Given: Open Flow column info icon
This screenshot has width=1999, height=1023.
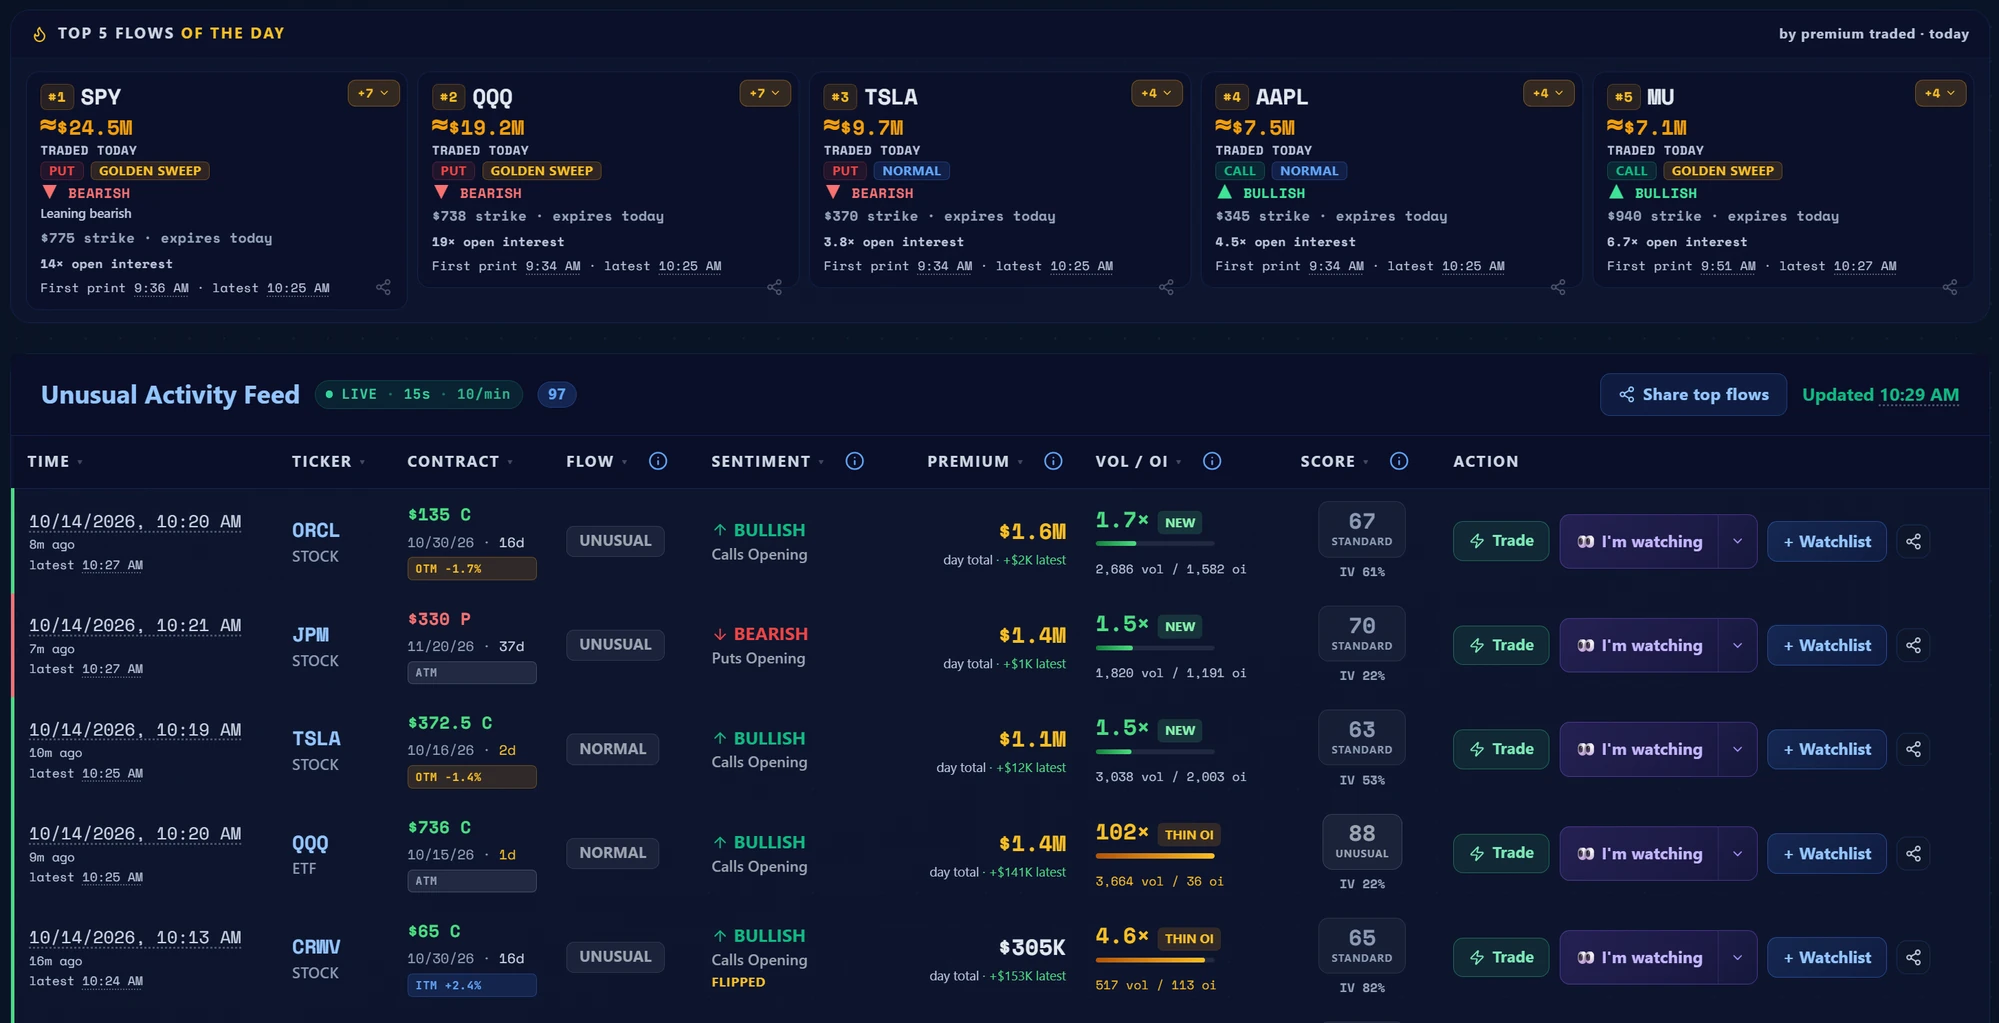Looking at the screenshot, I should tap(658, 461).
